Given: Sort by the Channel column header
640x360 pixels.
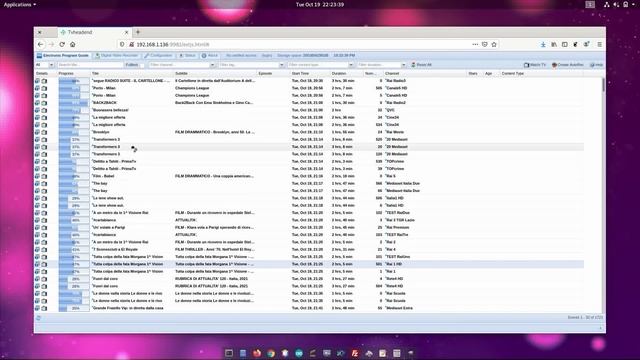Looking at the screenshot, I should (x=424, y=73).
